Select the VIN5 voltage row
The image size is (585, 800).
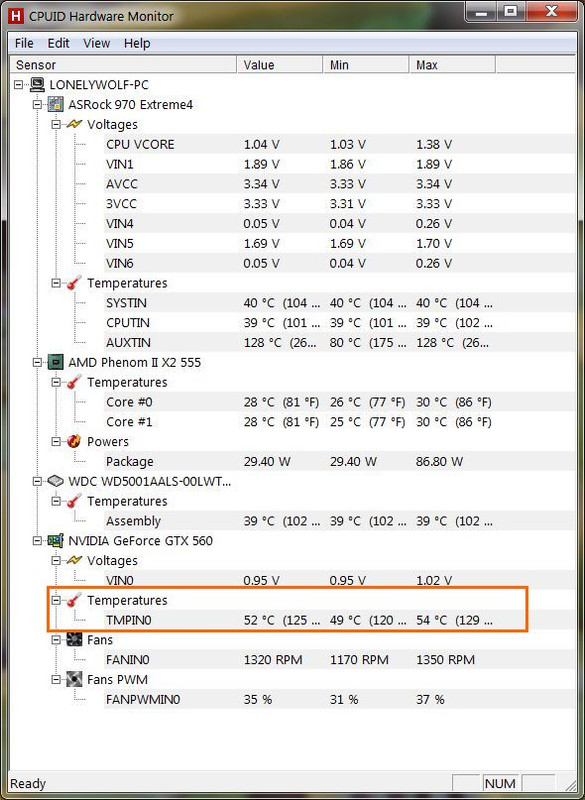(338, 243)
